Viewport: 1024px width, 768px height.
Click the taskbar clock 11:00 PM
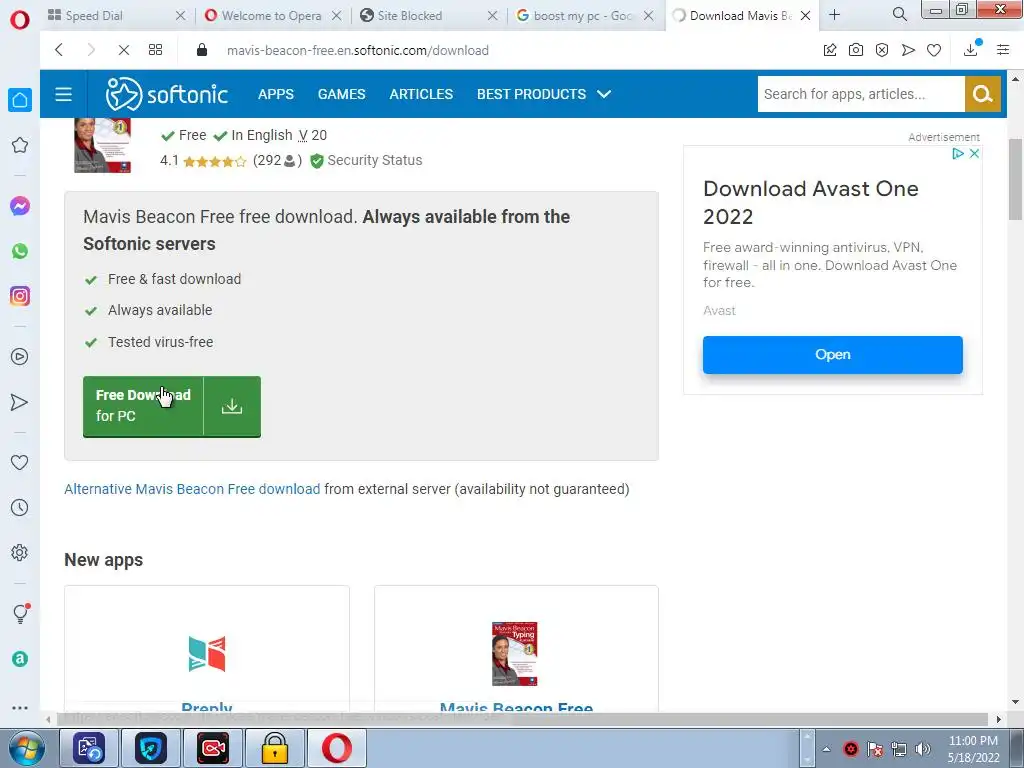973,741
